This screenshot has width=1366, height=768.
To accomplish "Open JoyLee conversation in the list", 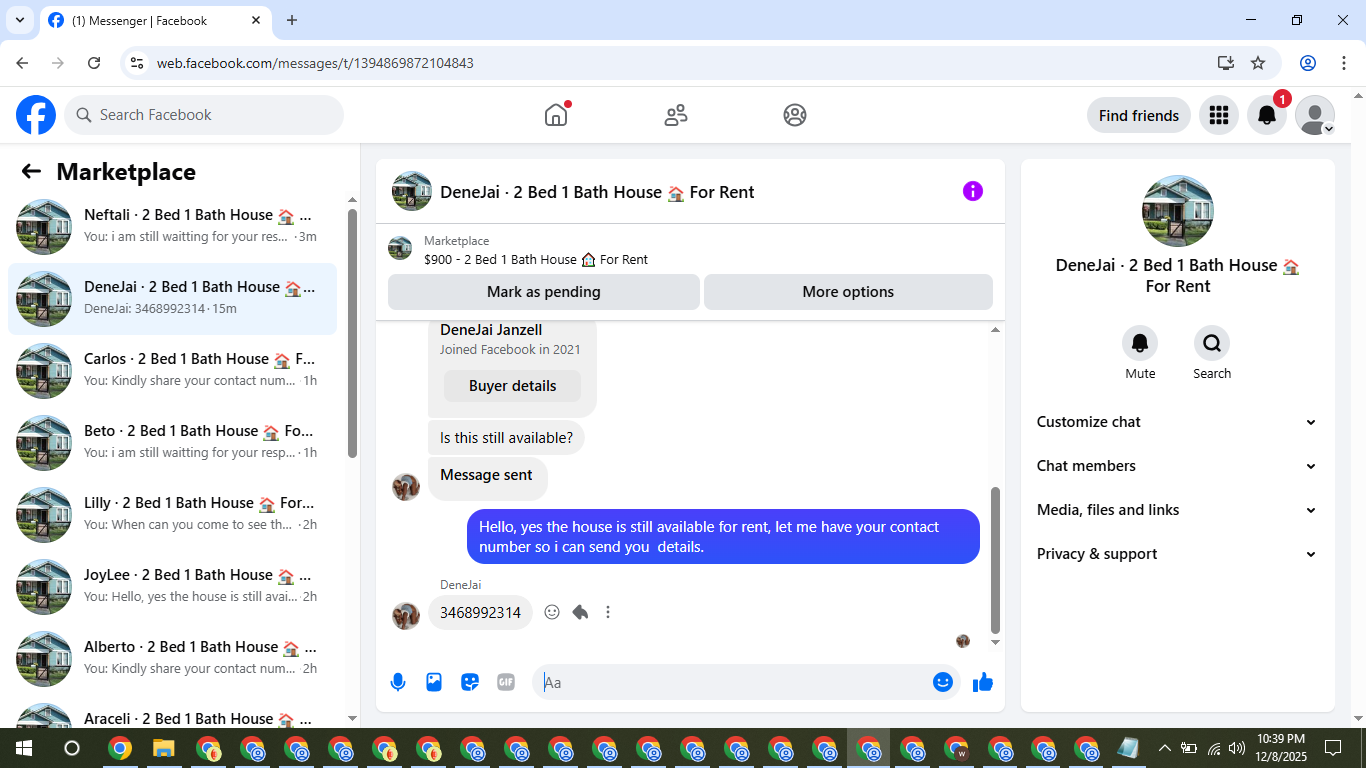I will click(172, 587).
